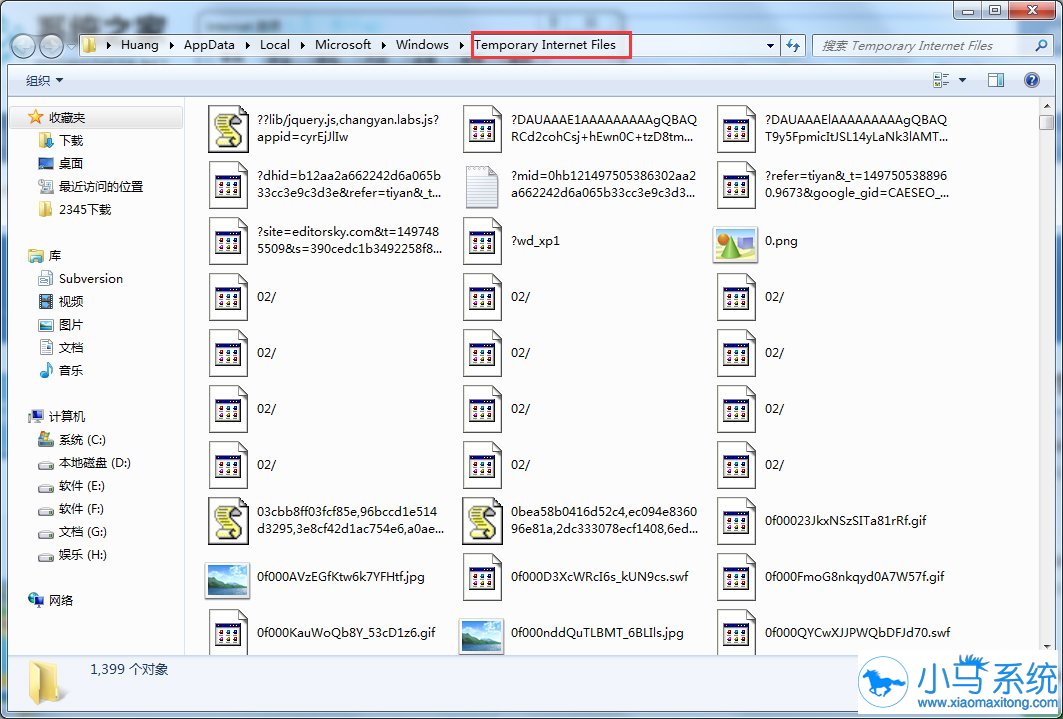Open the view options dropdown arrow

[x=963, y=81]
